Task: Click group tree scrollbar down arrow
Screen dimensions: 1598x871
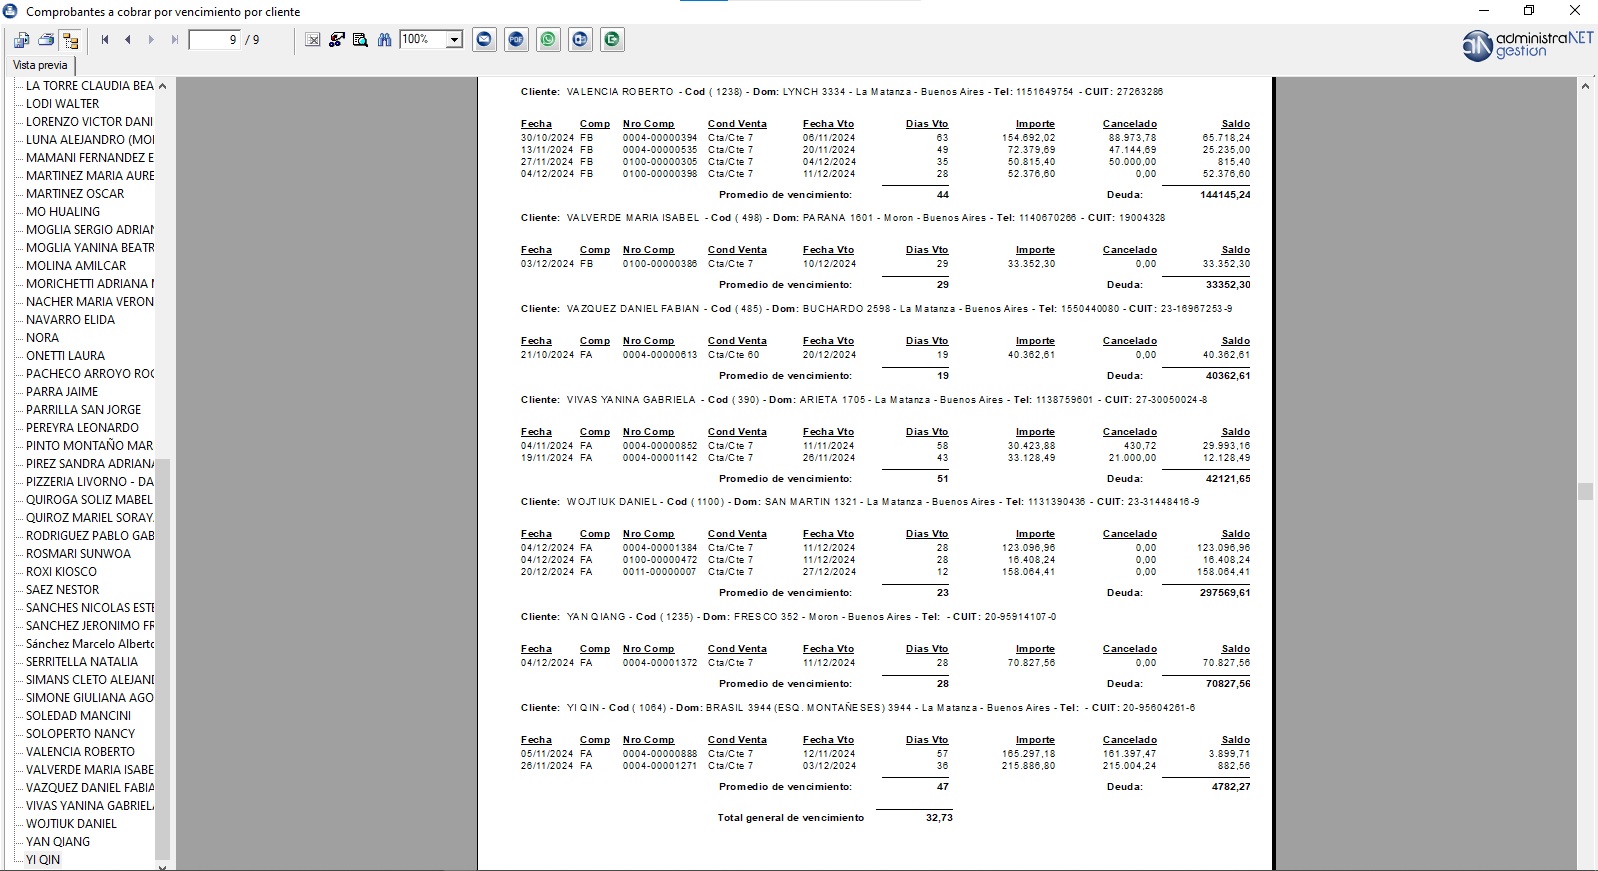Action: pos(162,866)
